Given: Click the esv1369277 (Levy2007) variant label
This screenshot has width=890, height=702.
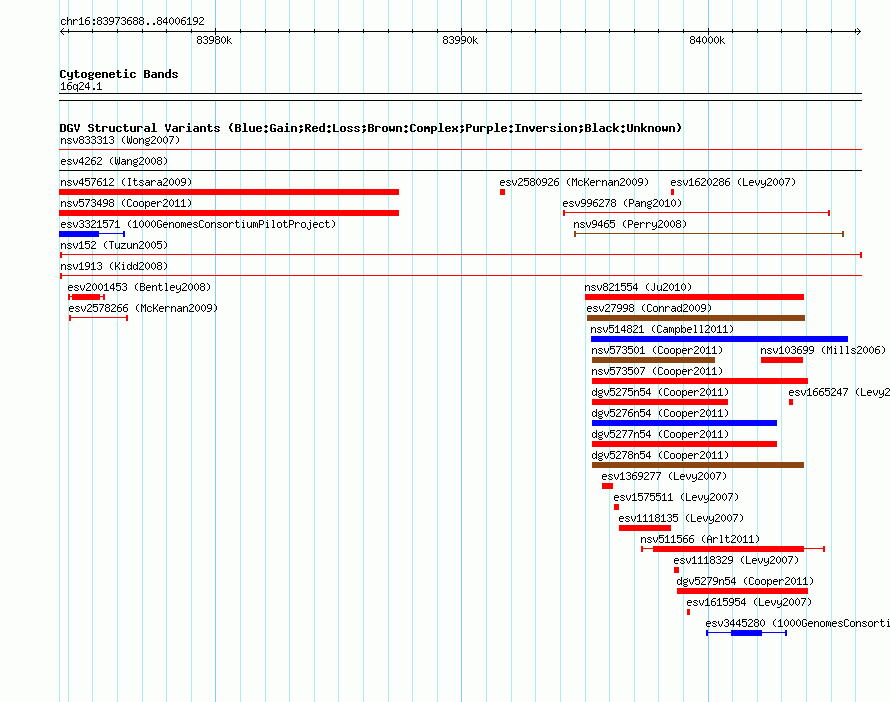Looking at the screenshot, I should tap(664, 476).
